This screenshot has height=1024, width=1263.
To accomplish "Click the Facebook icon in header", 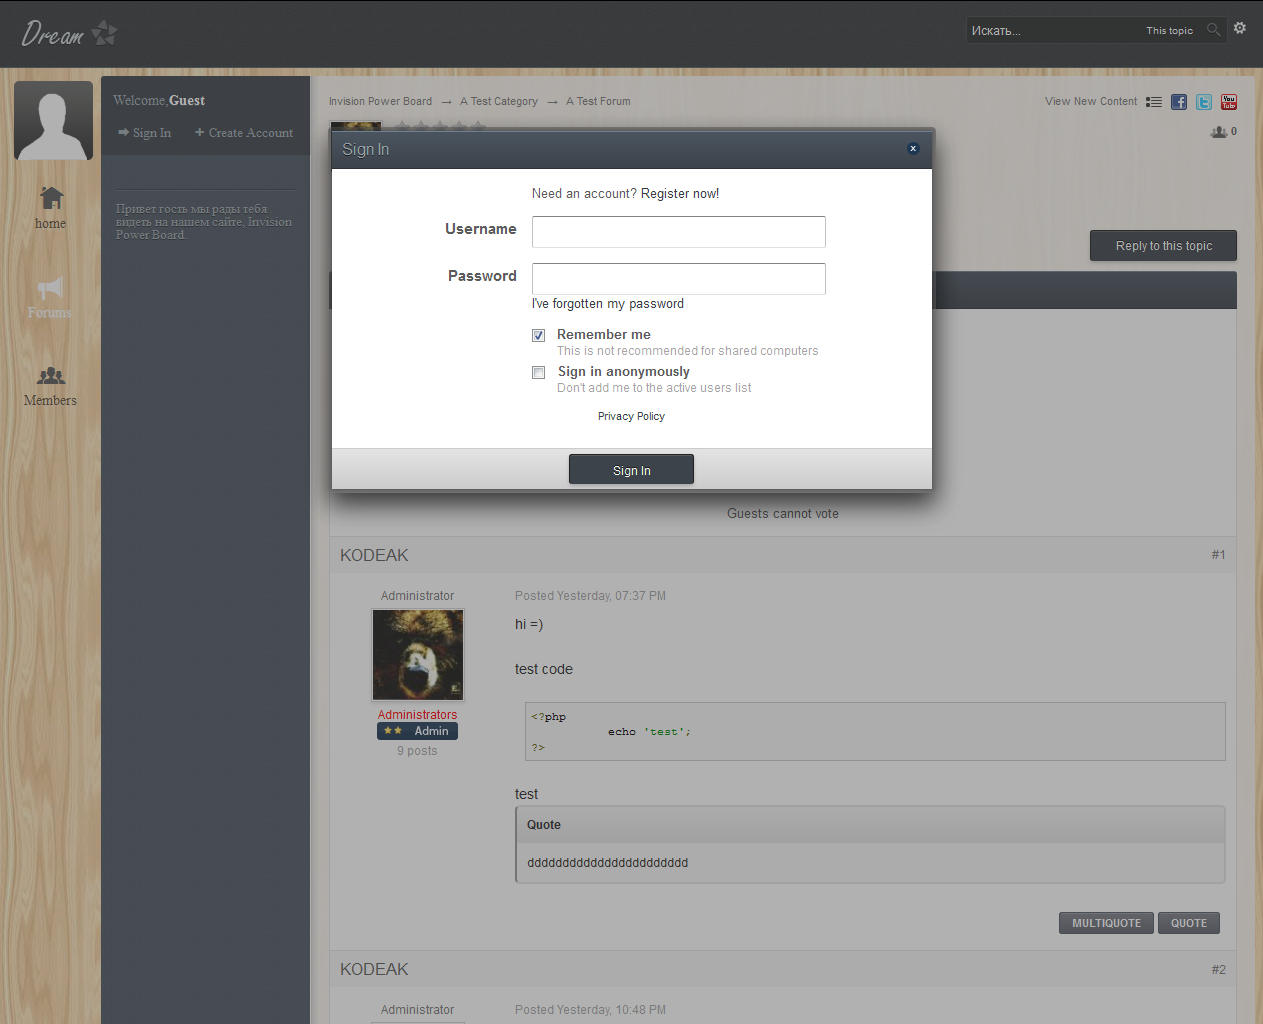I will (x=1179, y=102).
